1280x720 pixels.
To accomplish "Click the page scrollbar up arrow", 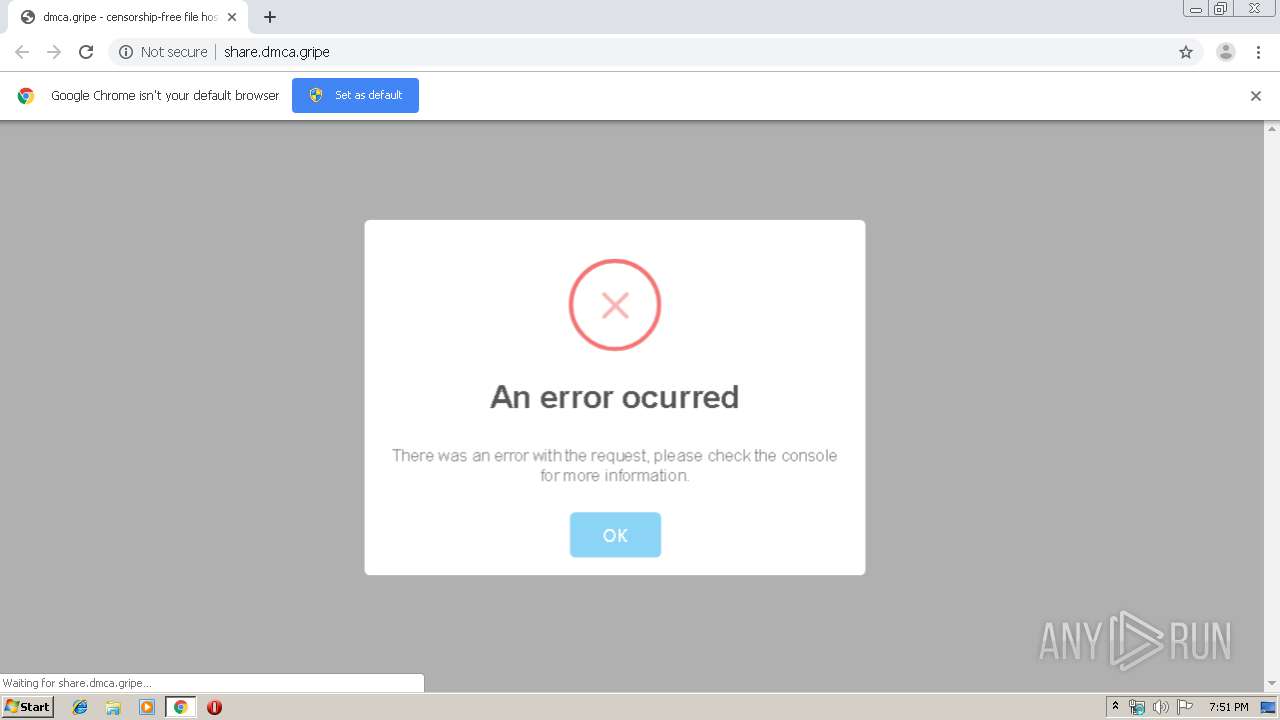I will point(1272,129).
